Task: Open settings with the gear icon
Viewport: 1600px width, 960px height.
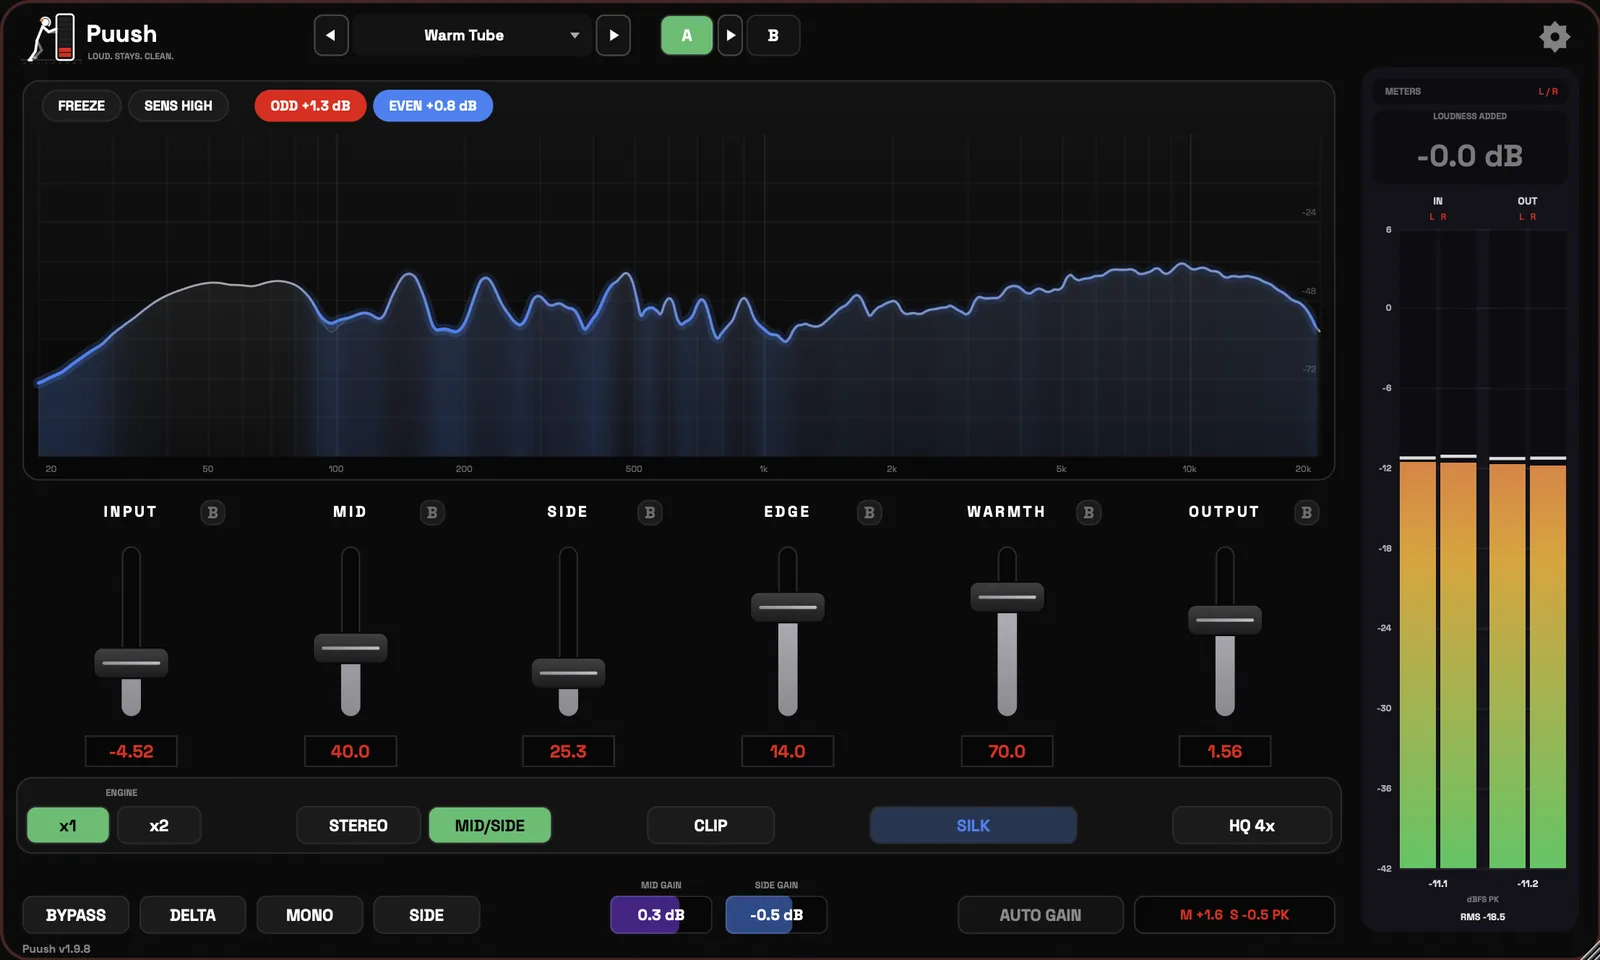Action: pyautogui.click(x=1554, y=37)
